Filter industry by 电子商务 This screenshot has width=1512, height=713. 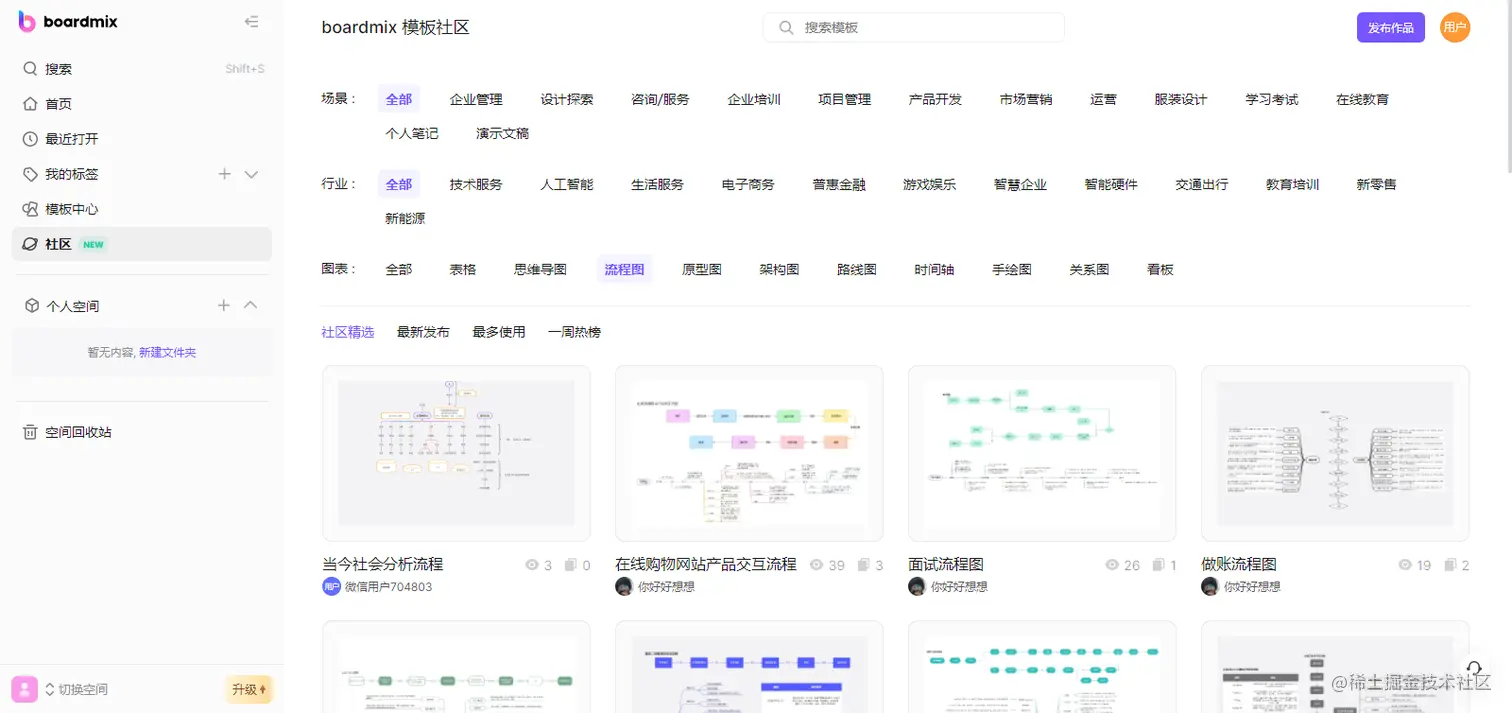pos(748,184)
